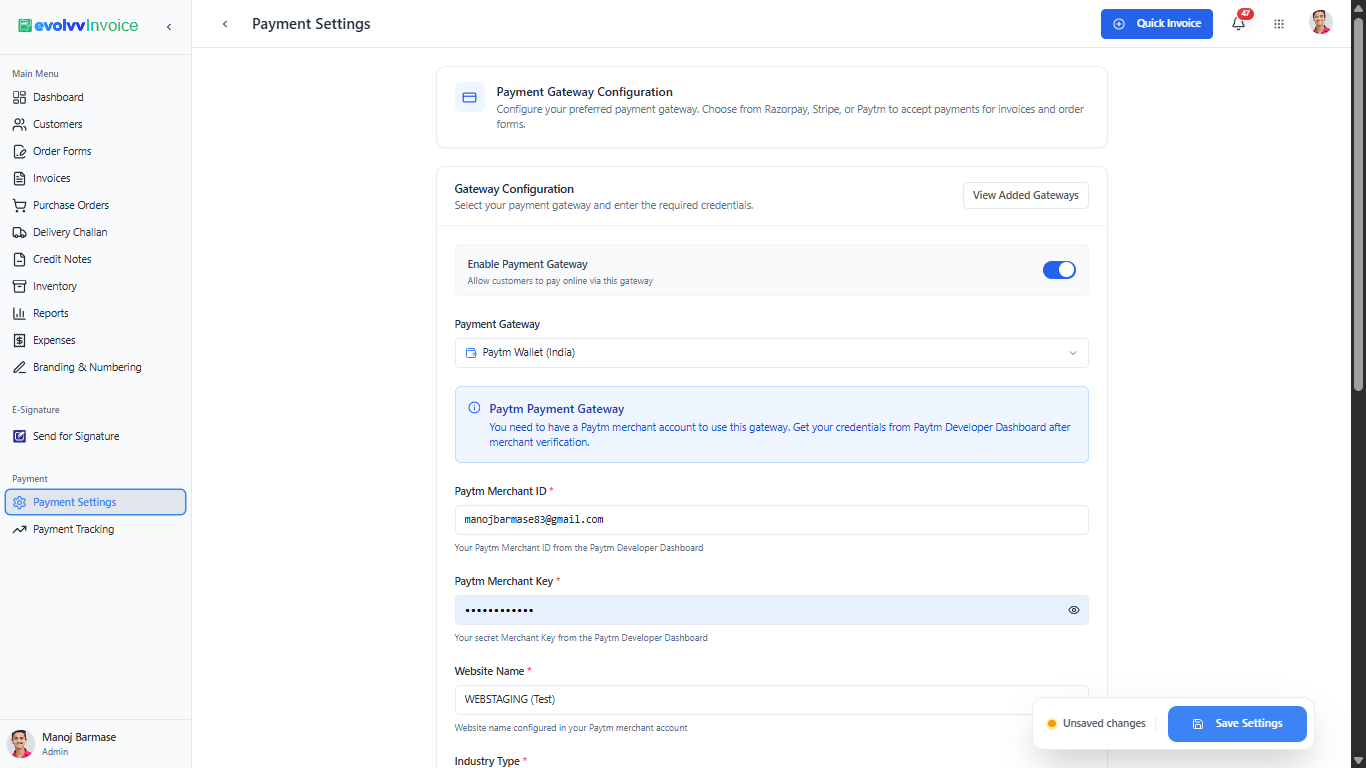The image size is (1366, 768).
Task: Open the apps grid menu
Action: (x=1279, y=24)
